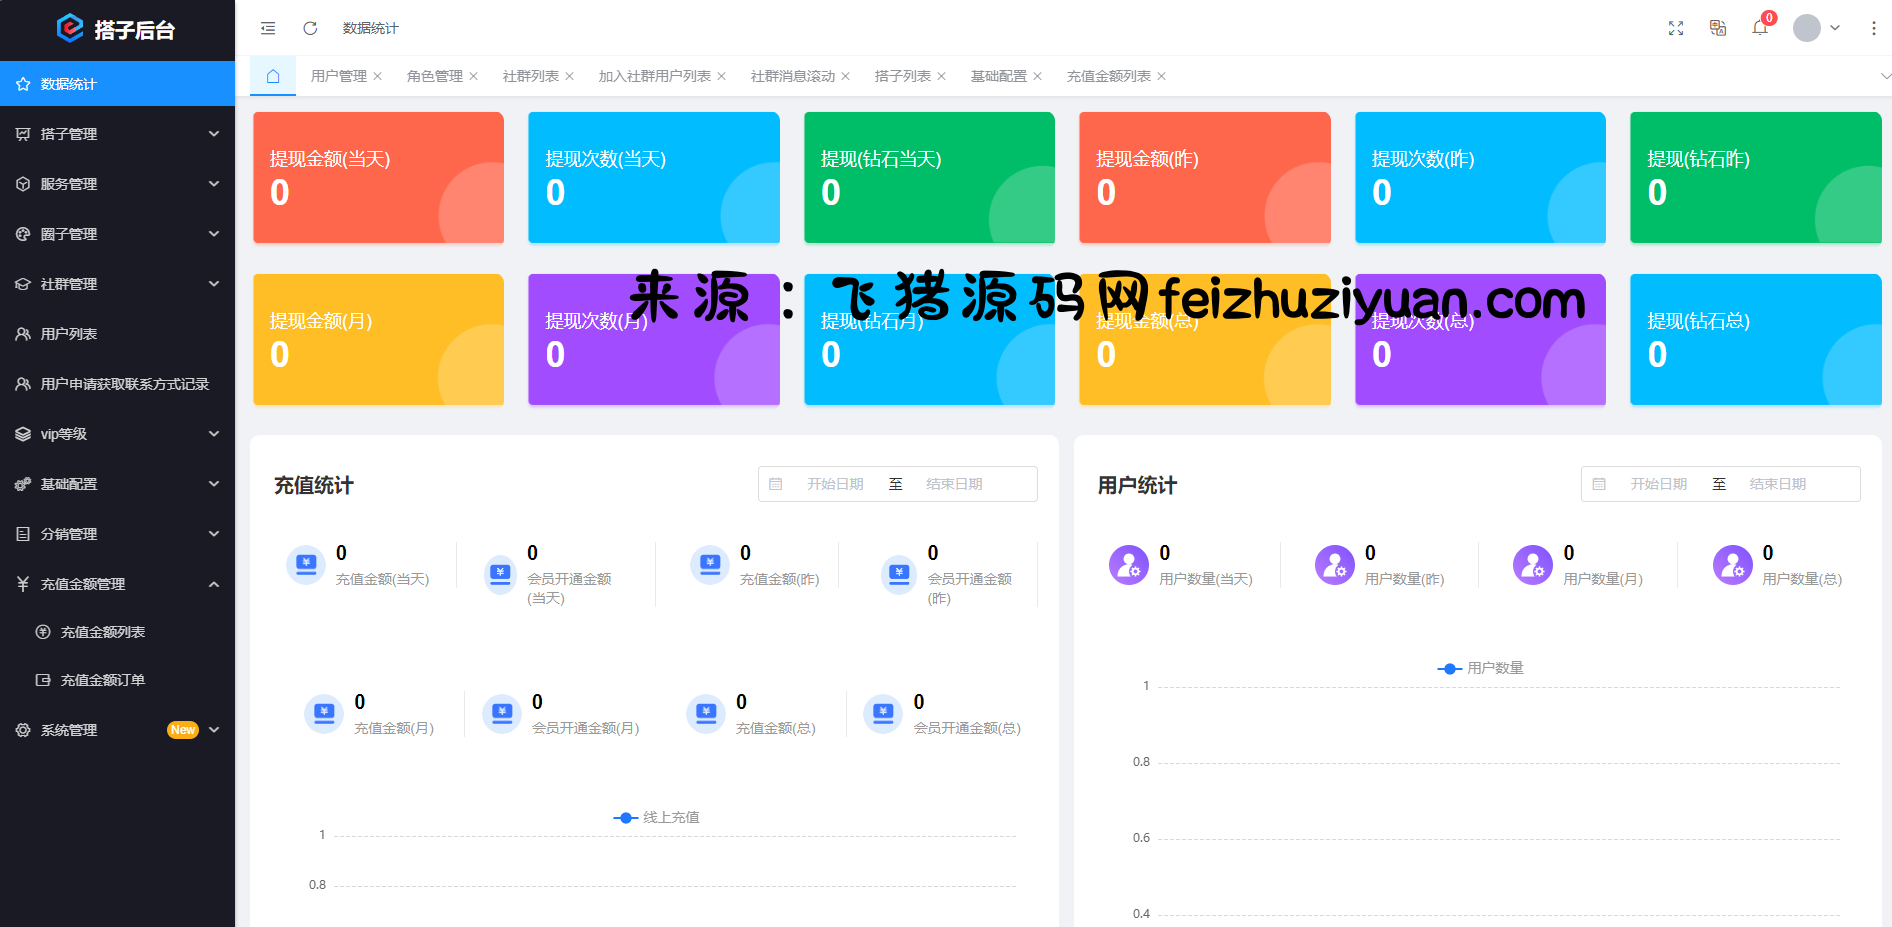The width and height of the screenshot is (1892, 927).
Task: Open the notification bell
Action: pos(1760,28)
